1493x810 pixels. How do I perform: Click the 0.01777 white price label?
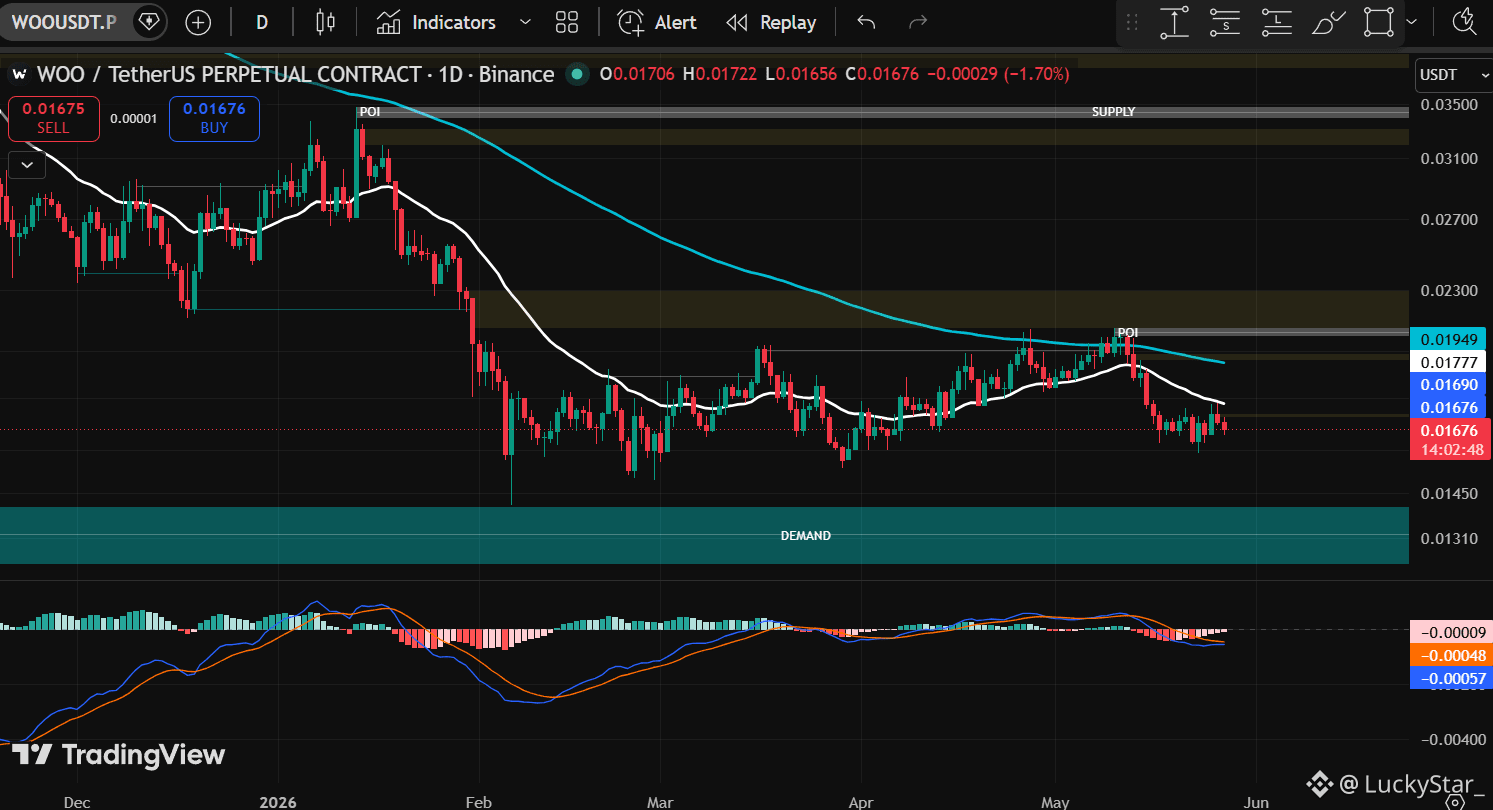click(x=1448, y=361)
